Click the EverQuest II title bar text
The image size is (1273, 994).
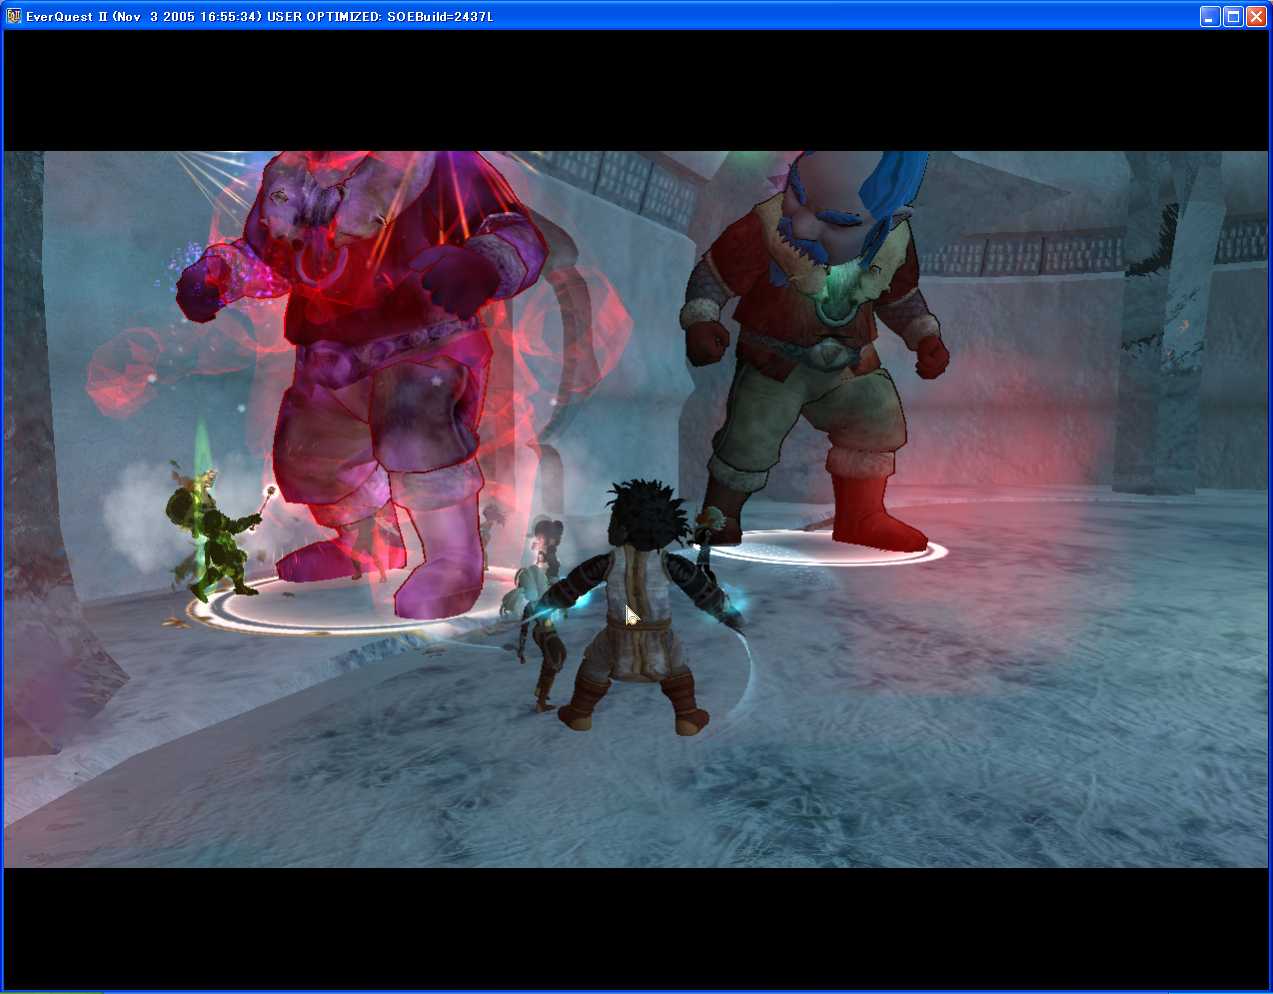point(259,17)
